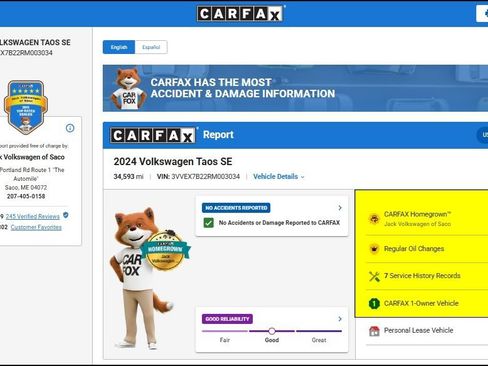Click the 2024 Volkswagen Taos SE heading
The height and width of the screenshot is (366, 488).
pyautogui.click(x=173, y=162)
